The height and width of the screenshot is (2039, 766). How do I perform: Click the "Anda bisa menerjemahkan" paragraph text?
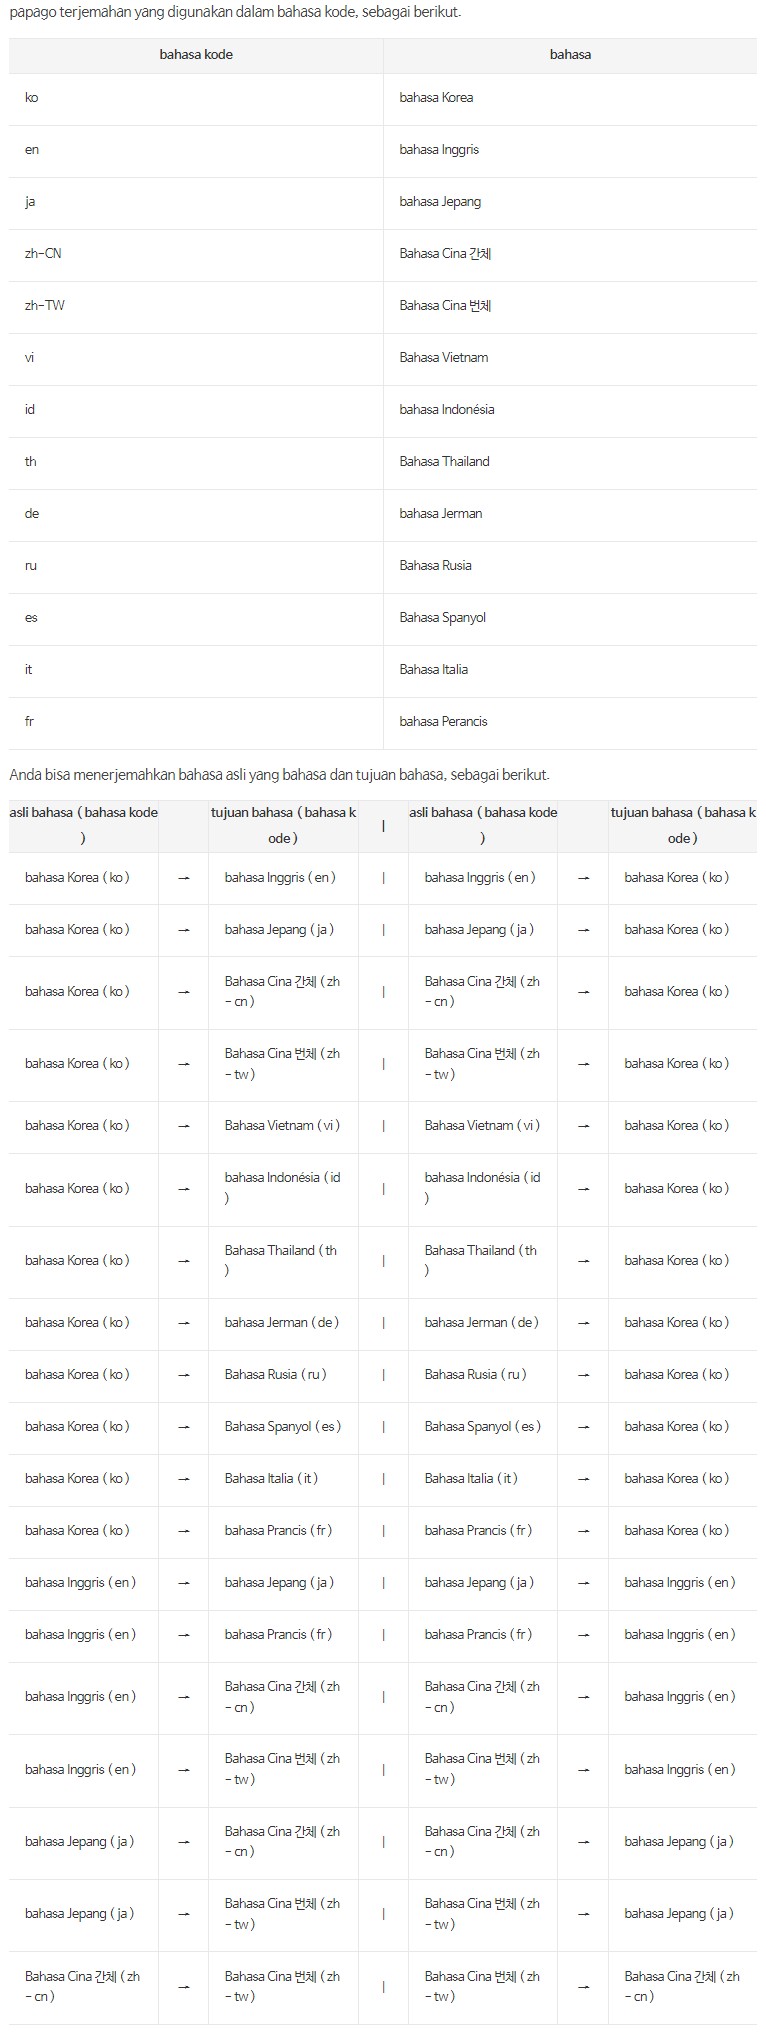coord(279,775)
